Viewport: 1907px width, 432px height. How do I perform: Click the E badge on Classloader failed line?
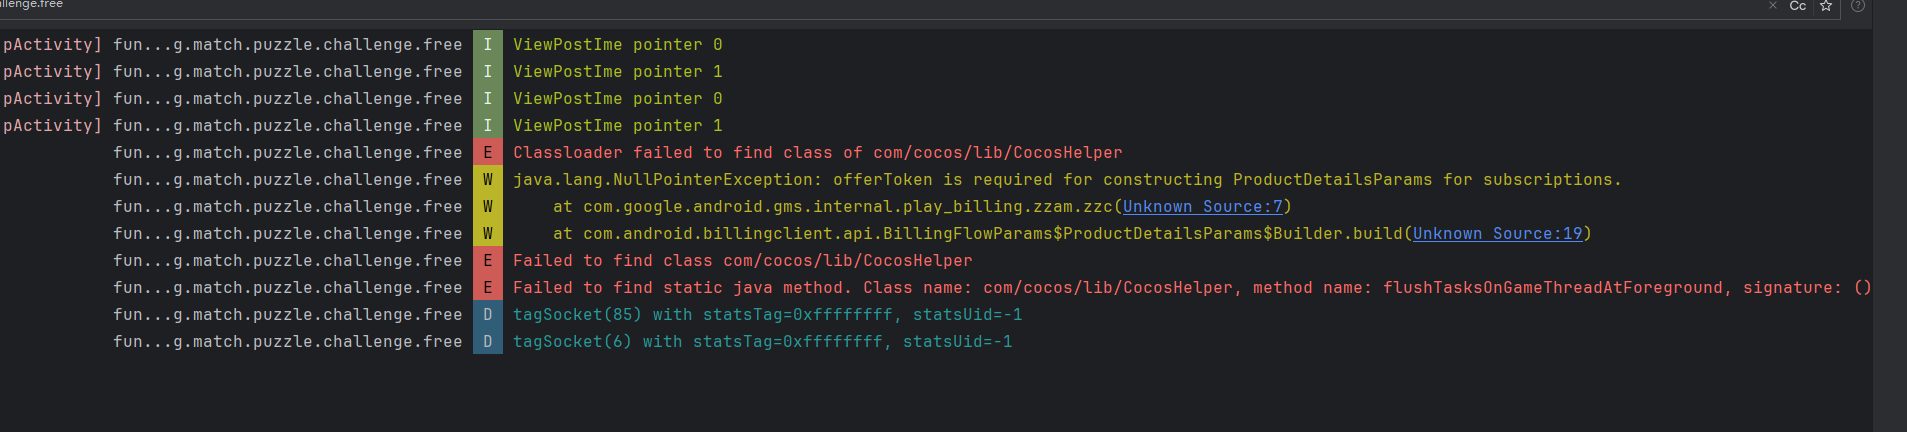tap(488, 153)
